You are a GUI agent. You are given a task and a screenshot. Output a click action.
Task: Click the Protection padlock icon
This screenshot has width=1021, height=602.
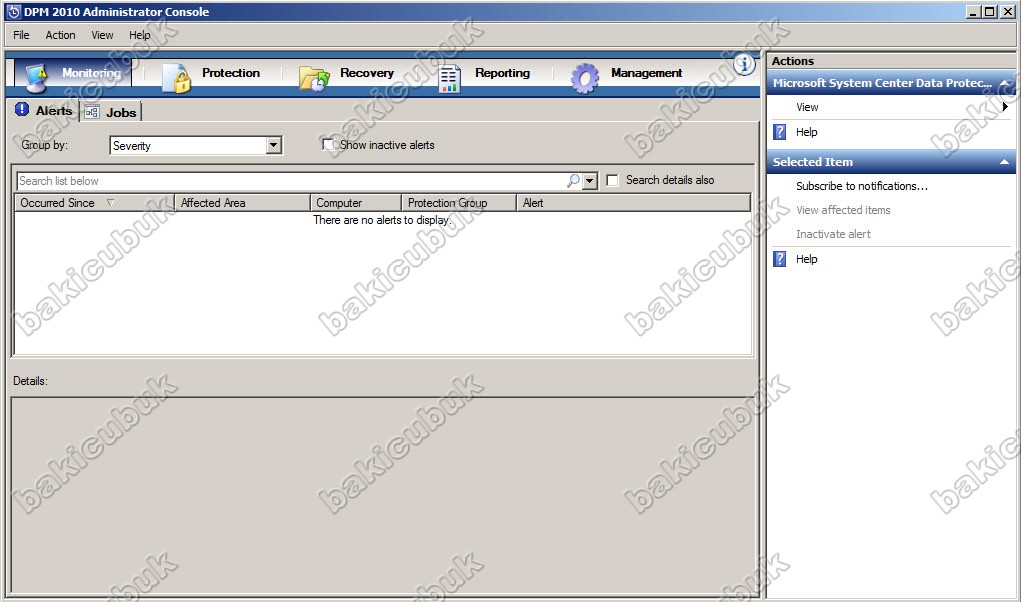[176, 78]
